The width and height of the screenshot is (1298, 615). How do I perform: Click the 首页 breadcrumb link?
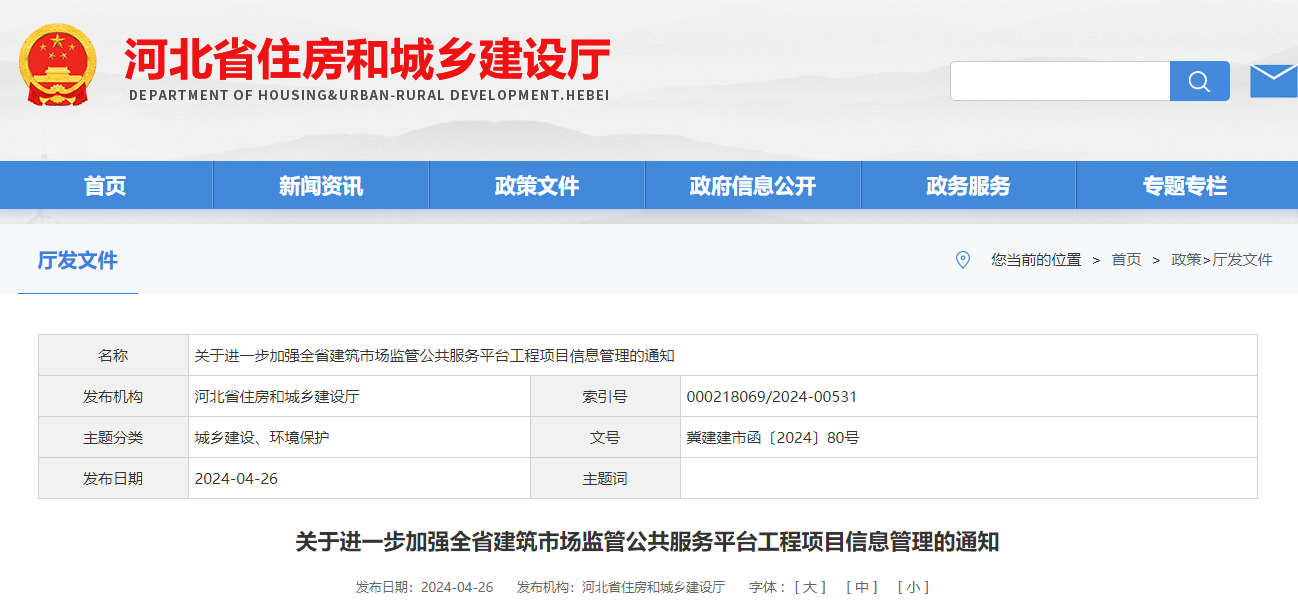pos(1126,259)
